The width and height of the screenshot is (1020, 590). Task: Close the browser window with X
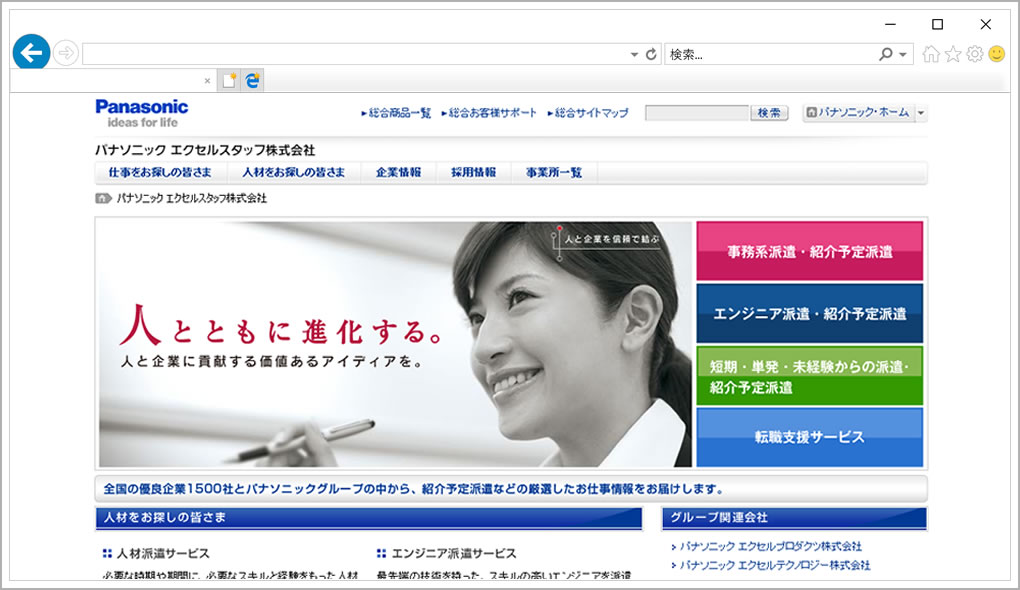[x=986, y=24]
